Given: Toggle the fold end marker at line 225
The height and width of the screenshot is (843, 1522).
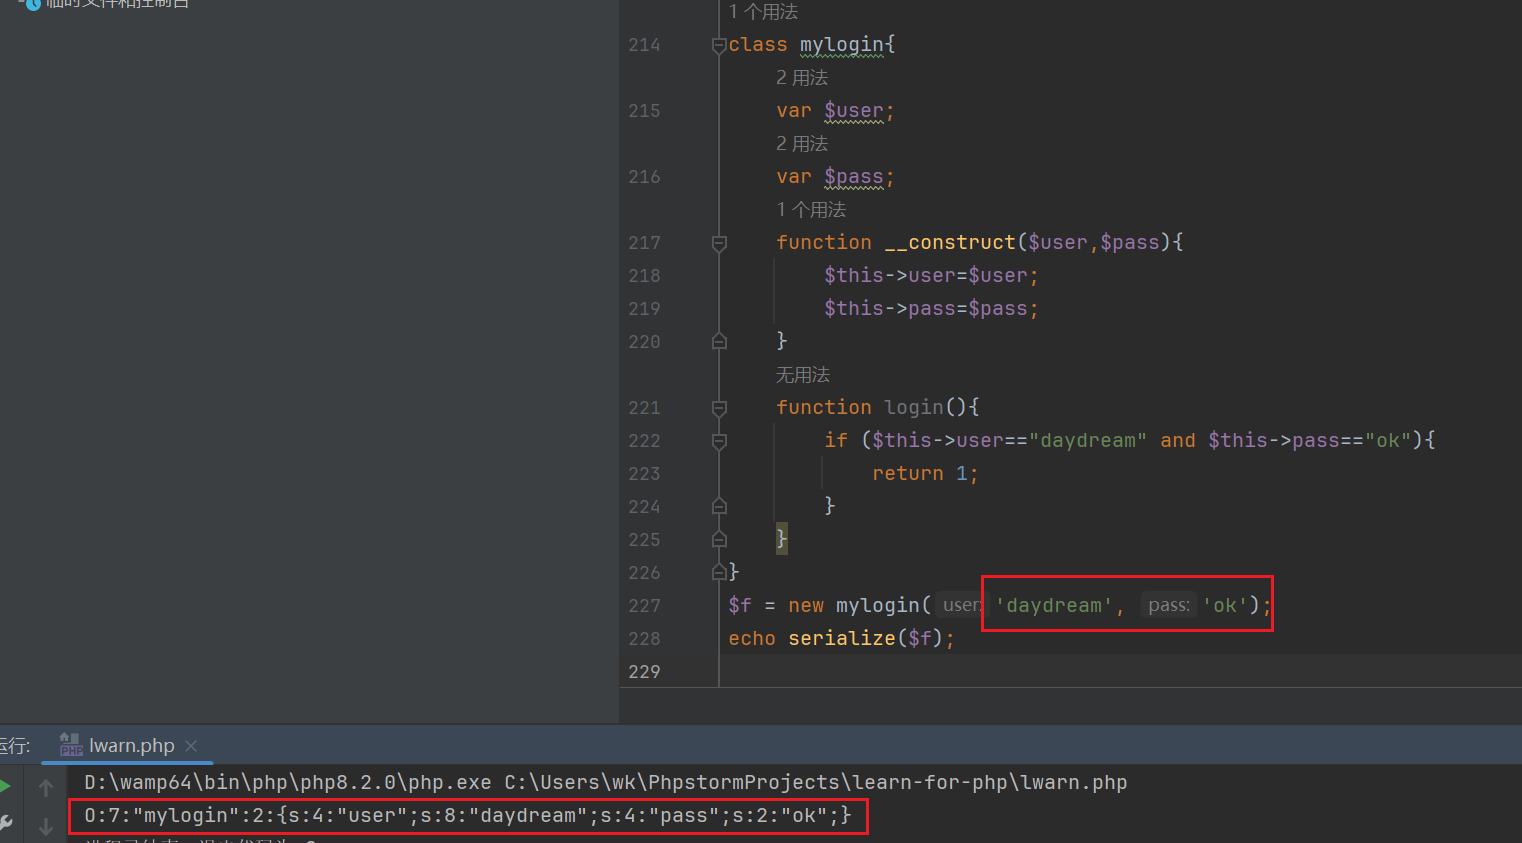Looking at the screenshot, I should pyautogui.click(x=719, y=540).
